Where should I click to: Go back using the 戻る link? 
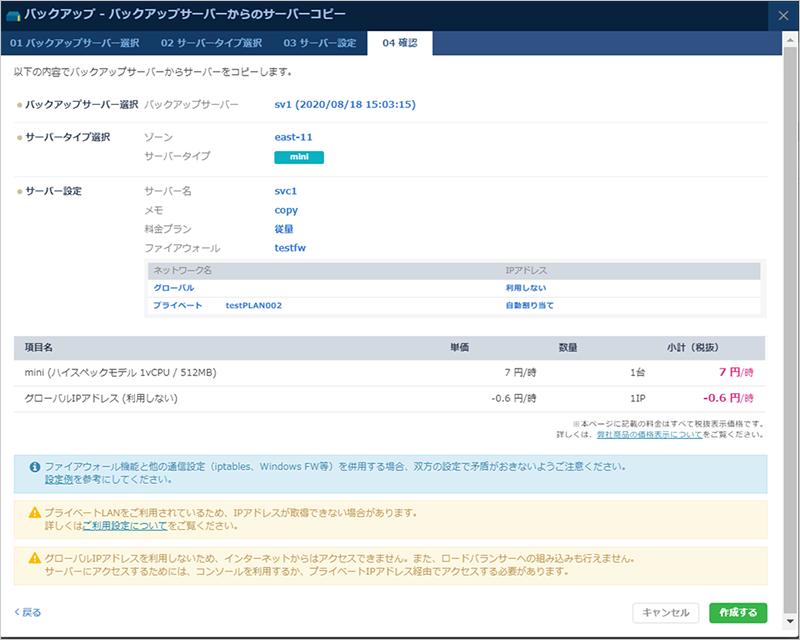28,612
